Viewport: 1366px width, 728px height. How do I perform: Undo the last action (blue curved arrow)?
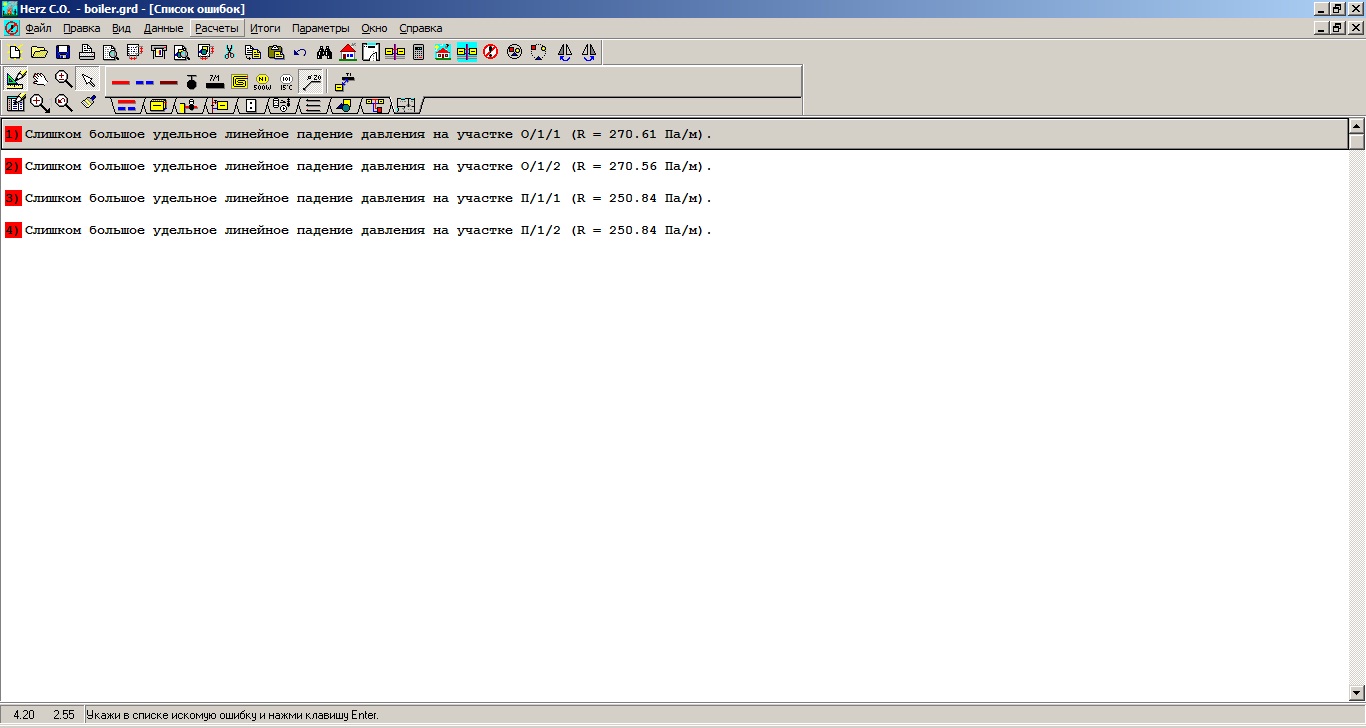[300, 52]
